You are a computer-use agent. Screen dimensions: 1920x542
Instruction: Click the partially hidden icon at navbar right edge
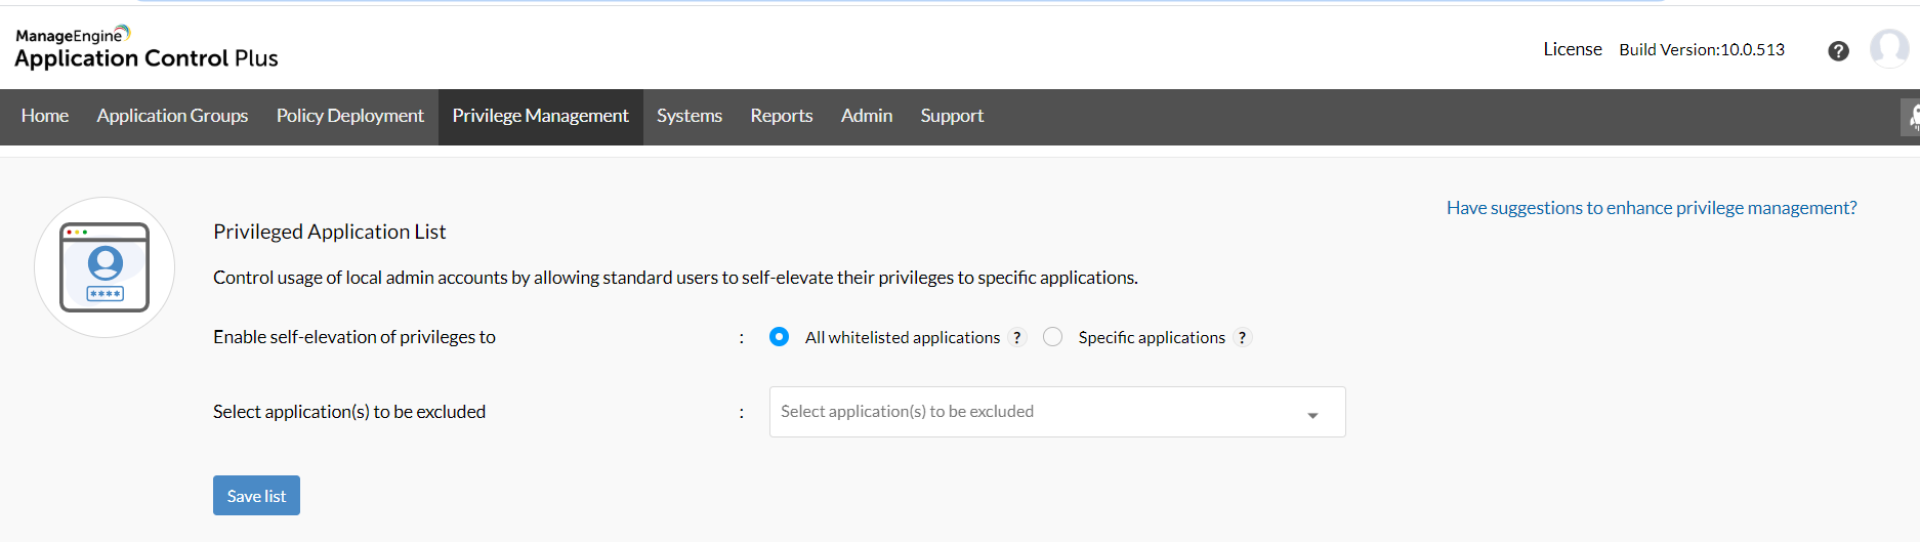pos(1911,117)
